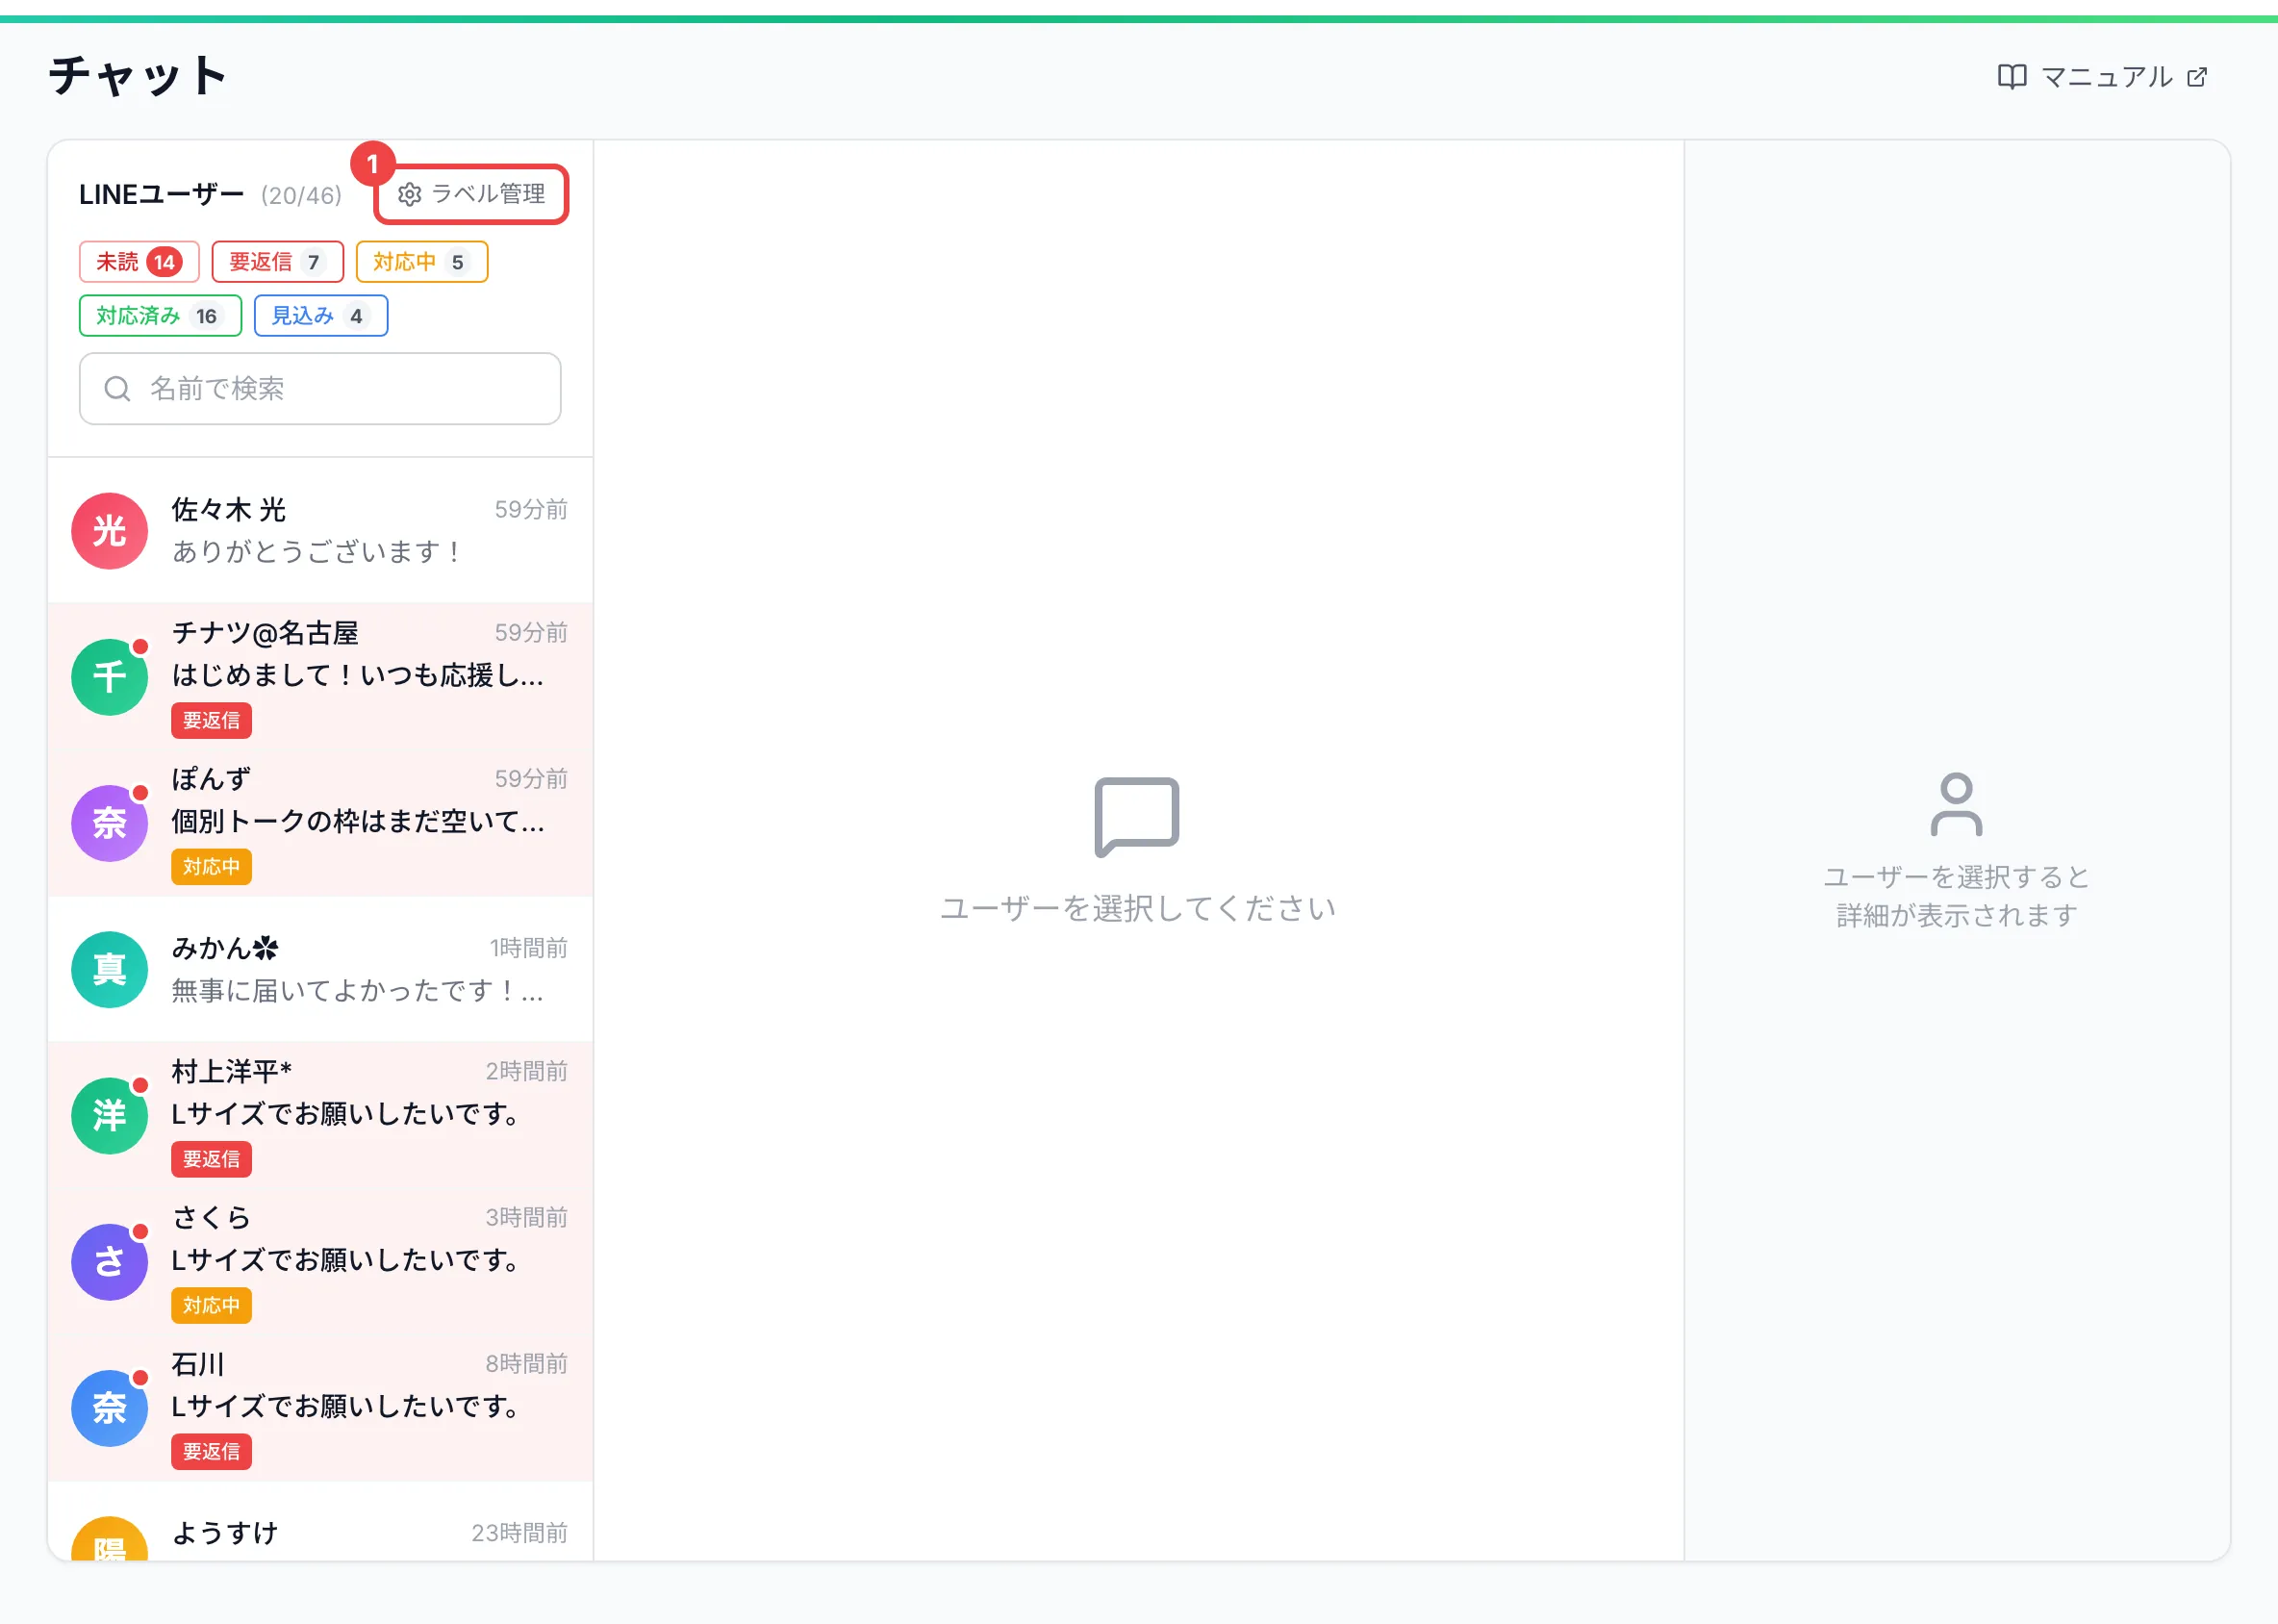Click 要返信 tag under 石川
The width and height of the screenshot is (2278, 1624).
click(211, 1451)
